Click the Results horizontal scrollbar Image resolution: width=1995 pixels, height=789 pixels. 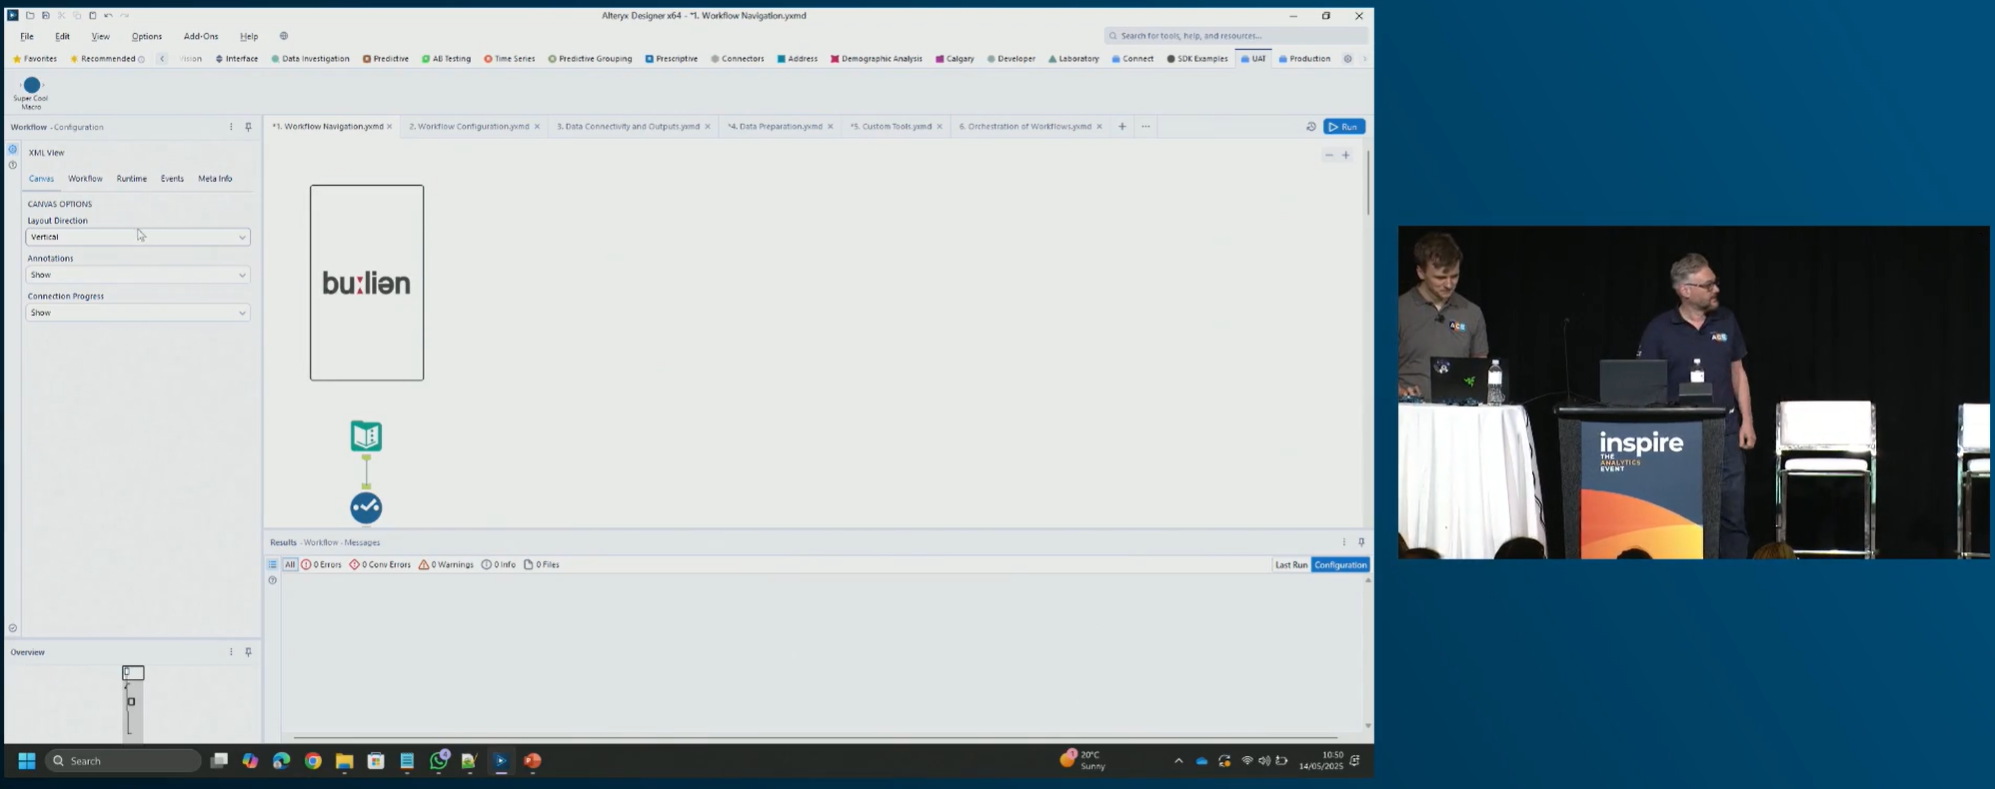[816, 737]
